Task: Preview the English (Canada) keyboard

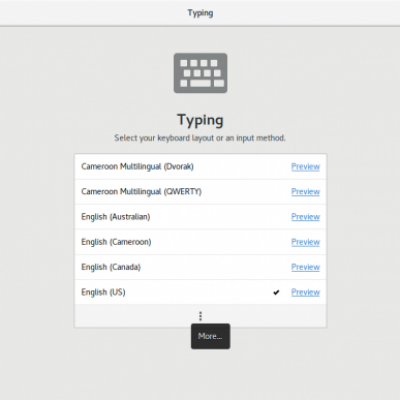Action: pyautogui.click(x=305, y=267)
